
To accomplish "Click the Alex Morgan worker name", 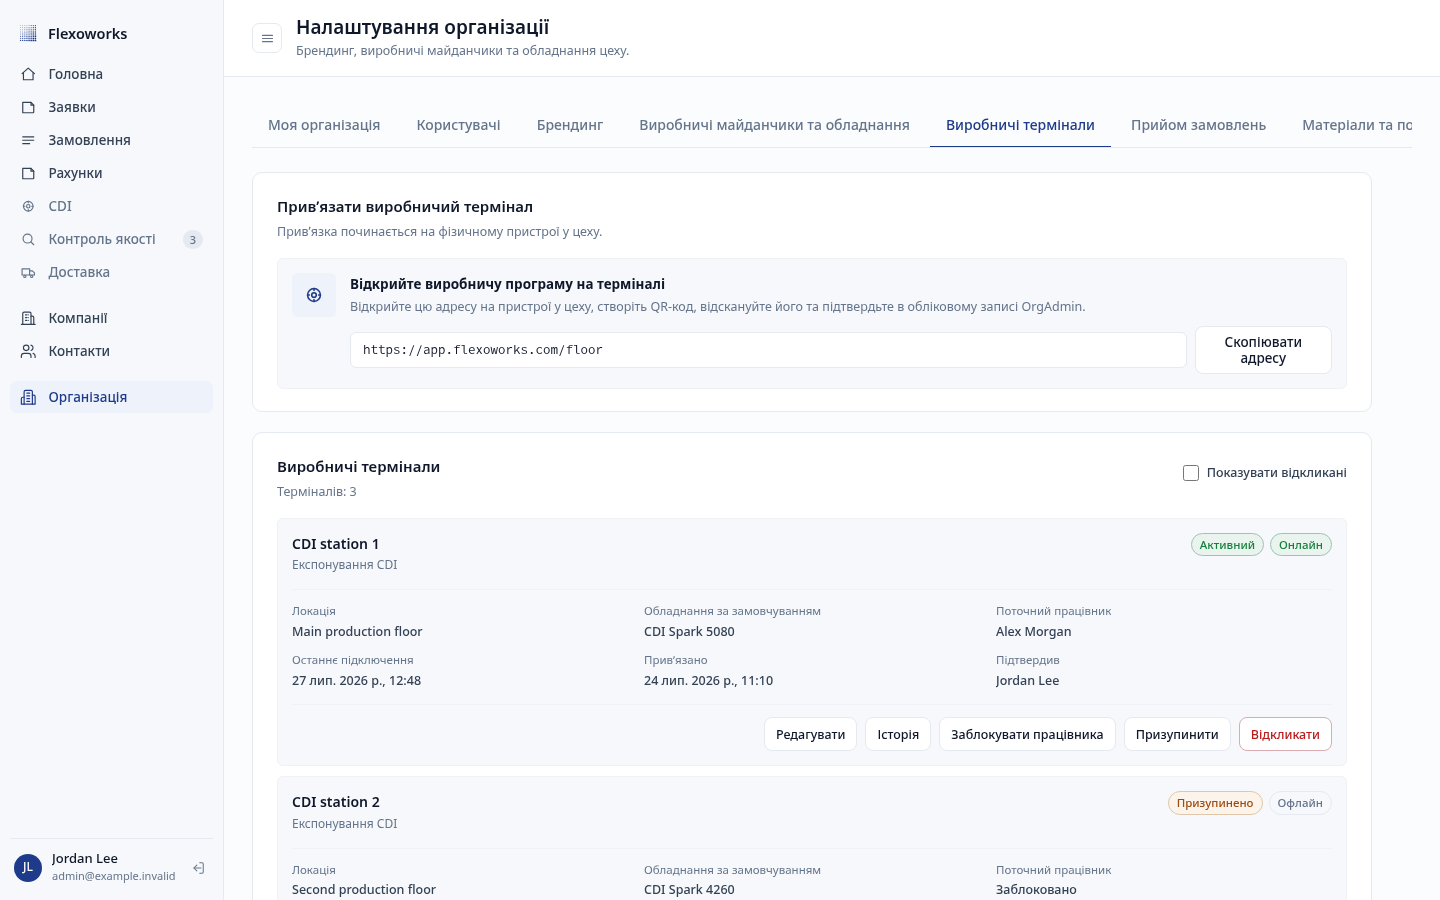I will 1033,632.
